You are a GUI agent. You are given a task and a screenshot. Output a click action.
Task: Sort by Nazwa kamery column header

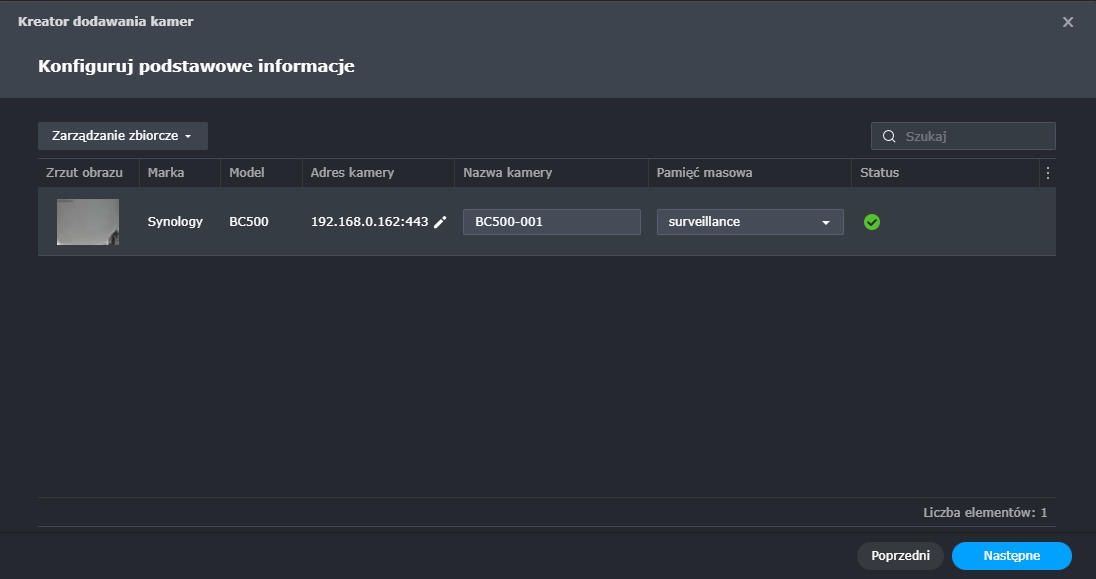pos(551,173)
